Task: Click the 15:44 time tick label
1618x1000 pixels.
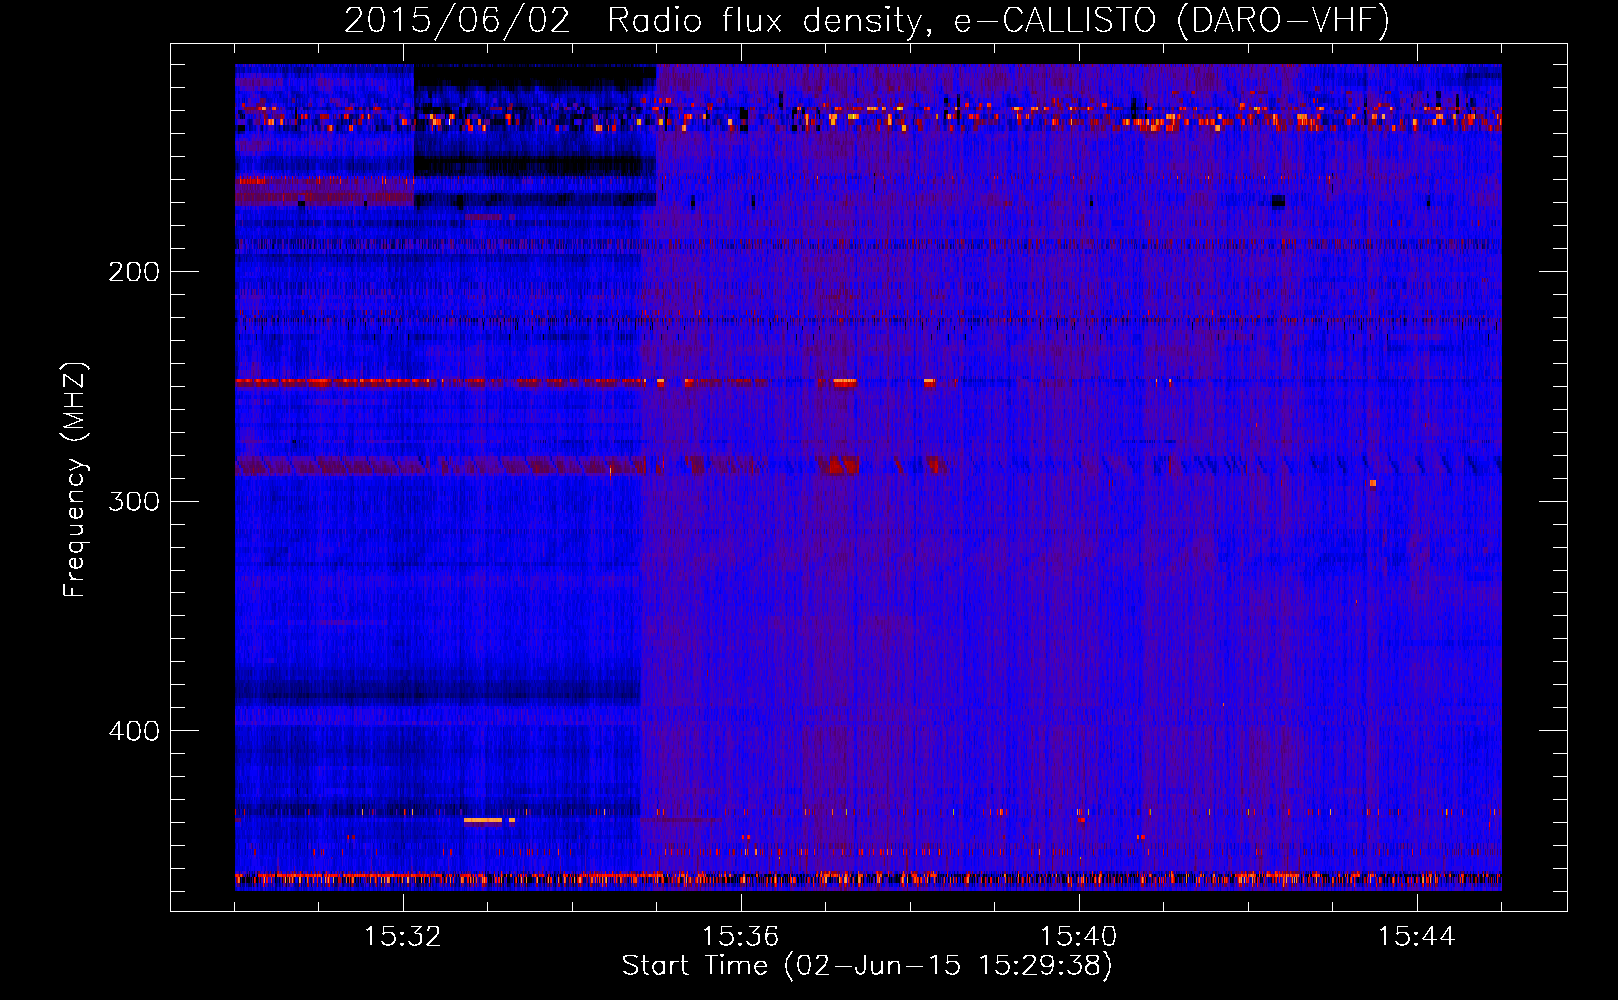Action: 1416,937
